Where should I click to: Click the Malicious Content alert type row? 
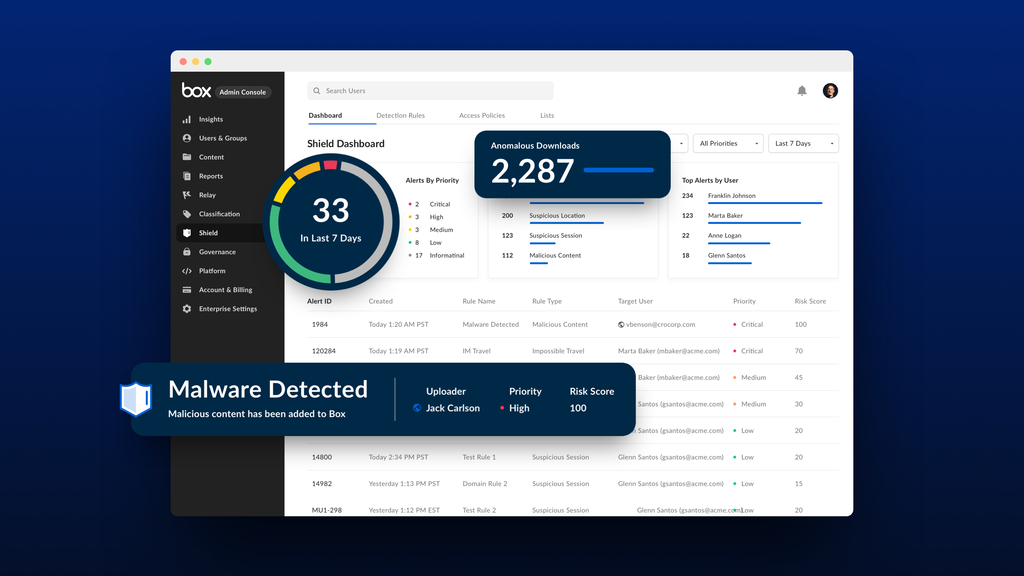[555, 255]
